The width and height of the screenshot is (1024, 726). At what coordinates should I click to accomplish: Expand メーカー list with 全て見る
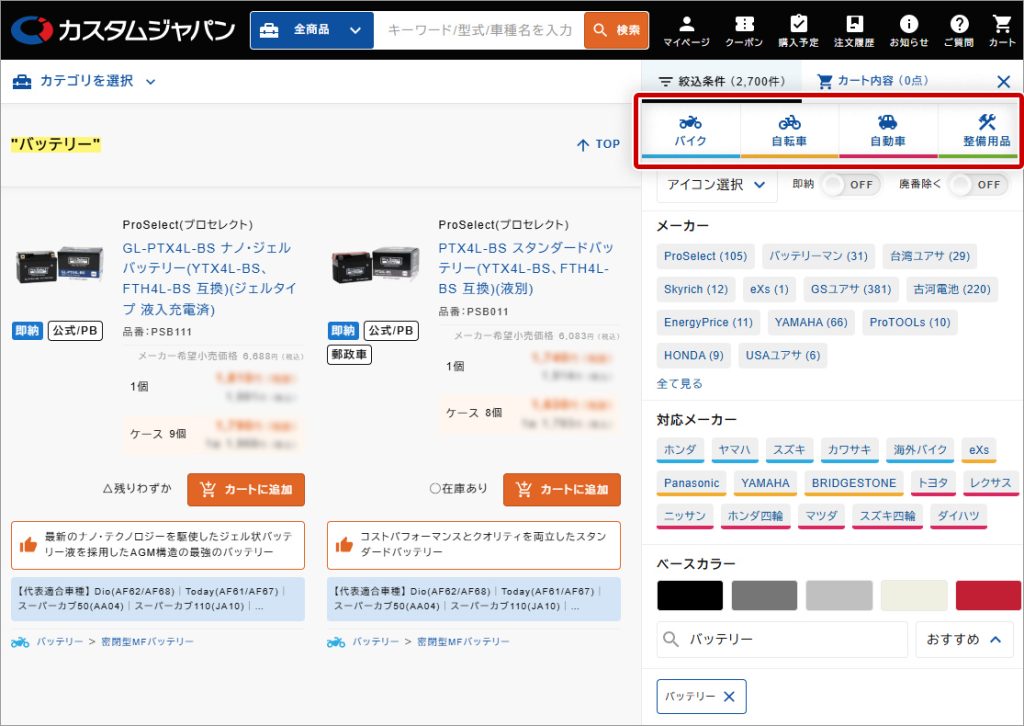click(x=679, y=384)
